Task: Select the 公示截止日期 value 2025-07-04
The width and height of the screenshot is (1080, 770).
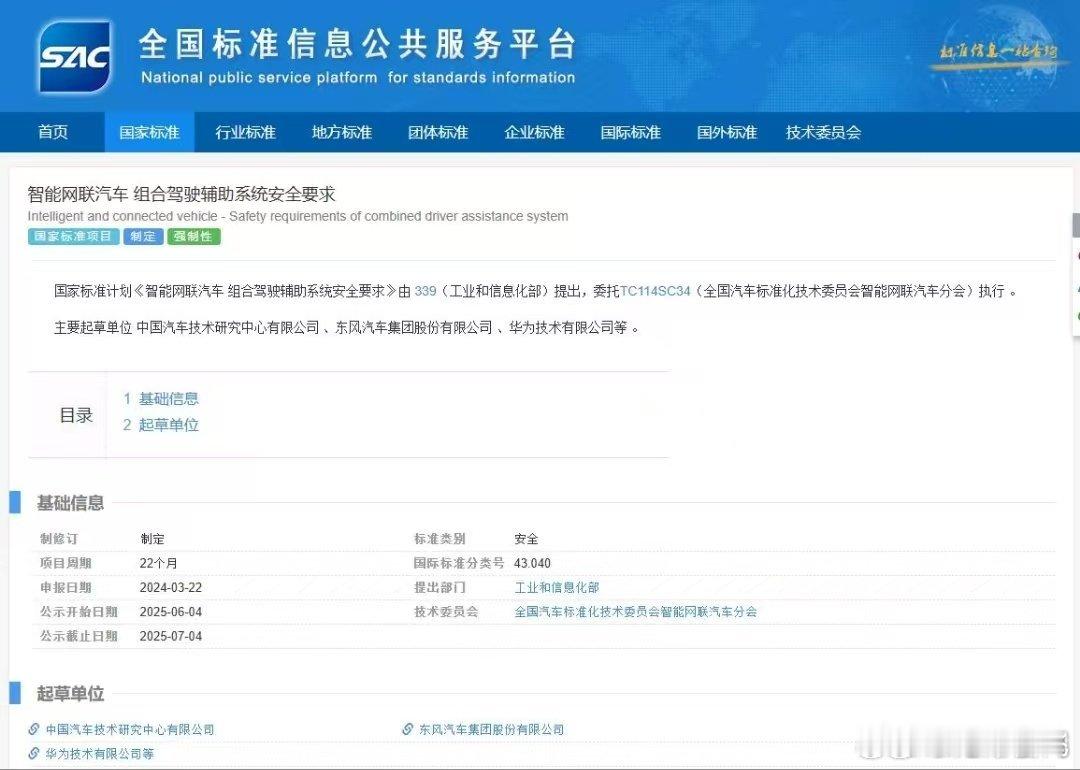Action: pos(171,636)
